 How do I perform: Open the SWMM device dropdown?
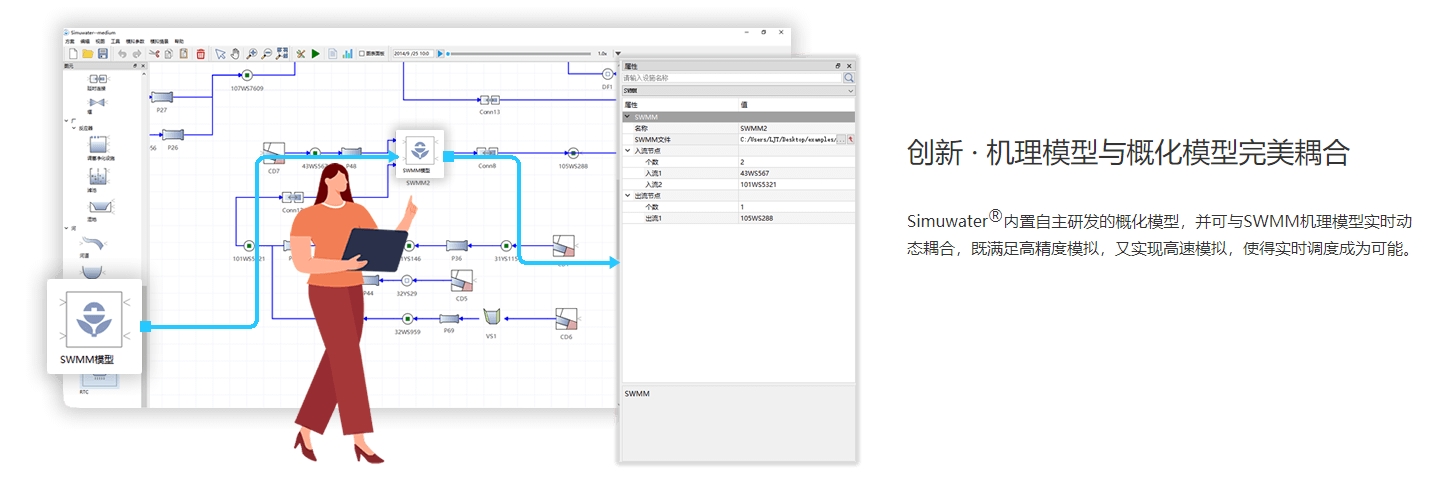point(850,91)
